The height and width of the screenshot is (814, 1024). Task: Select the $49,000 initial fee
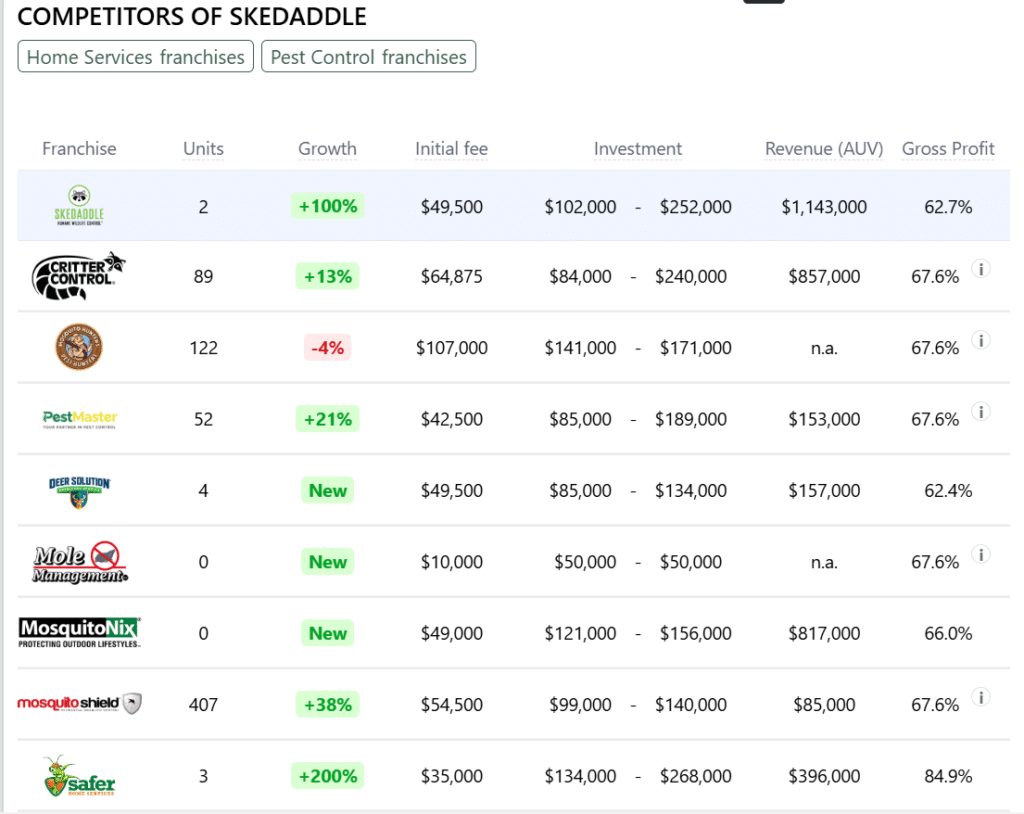(451, 634)
